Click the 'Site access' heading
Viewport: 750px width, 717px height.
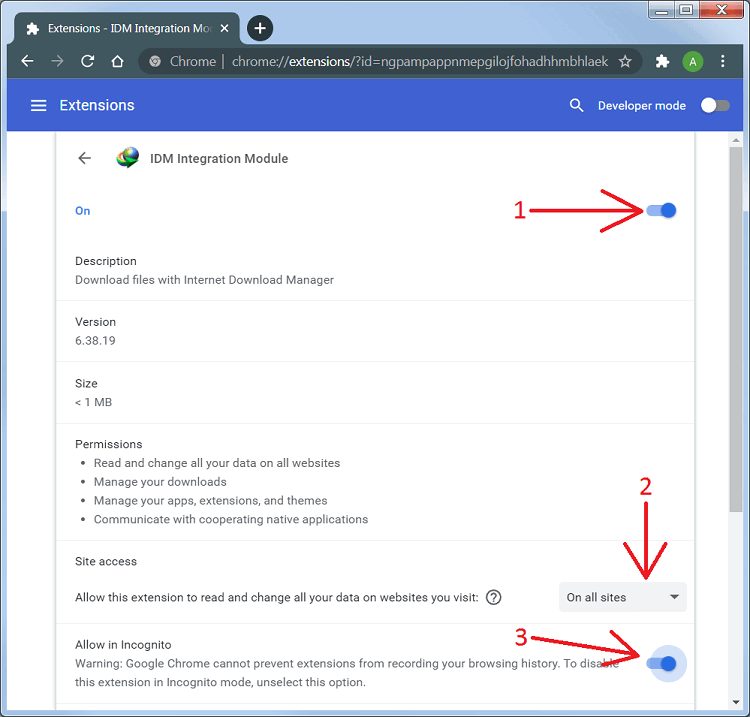tap(106, 562)
